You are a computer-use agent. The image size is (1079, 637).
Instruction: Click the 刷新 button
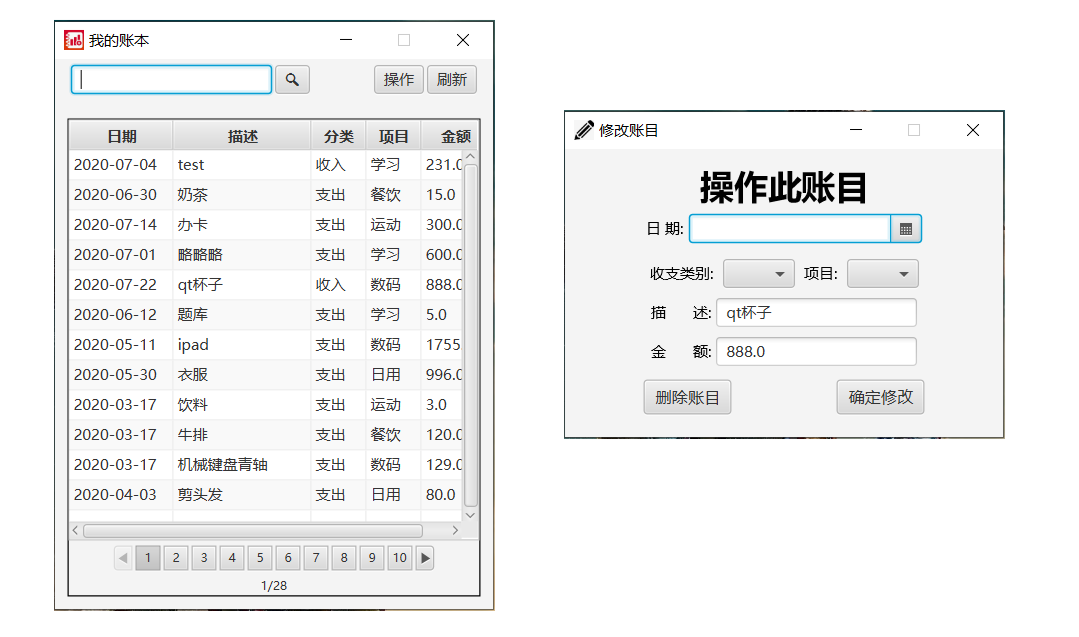[451, 80]
